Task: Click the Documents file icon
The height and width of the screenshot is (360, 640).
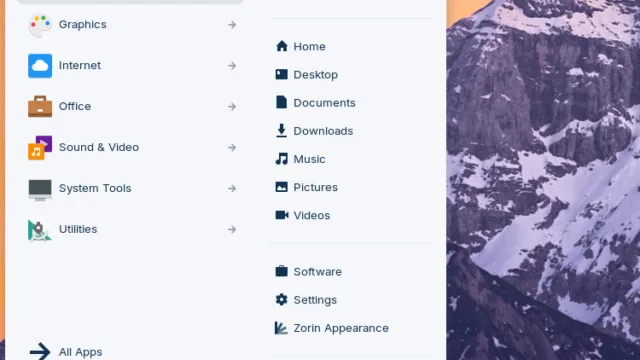Action: pos(281,102)
